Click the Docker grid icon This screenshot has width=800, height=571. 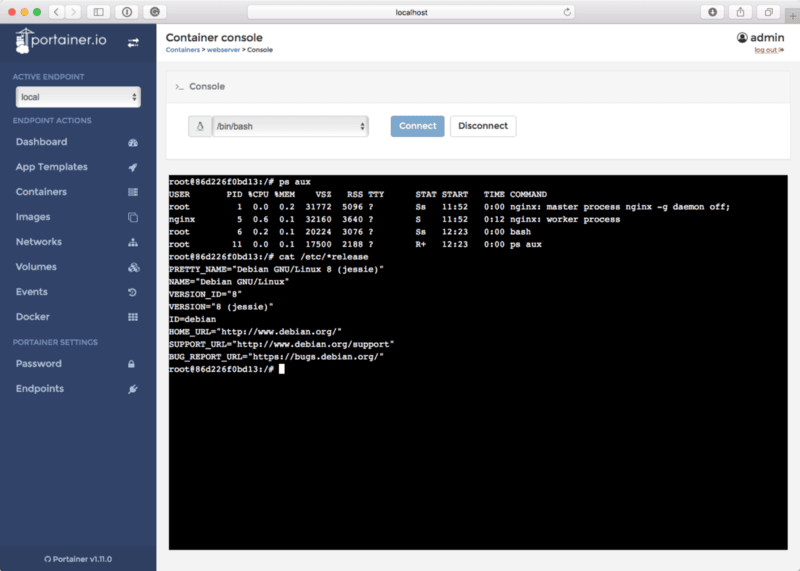(x=133, y=317)
